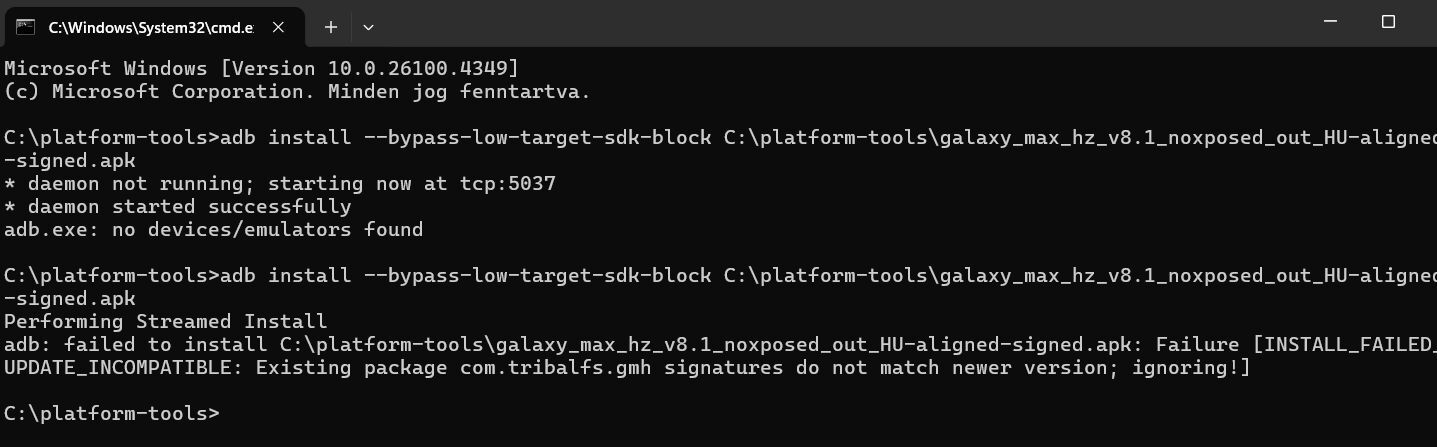Viewport: 1437px width, 447px height.
Task: Open a new terminal tab with plus
Action: tap(331, 27)
